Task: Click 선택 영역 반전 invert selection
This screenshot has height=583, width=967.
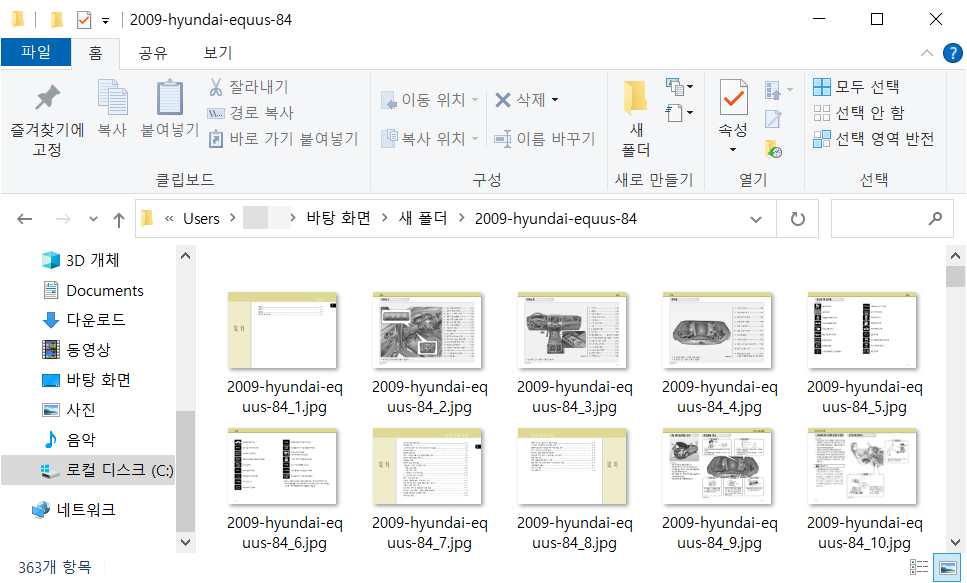Action: point(873,139)
